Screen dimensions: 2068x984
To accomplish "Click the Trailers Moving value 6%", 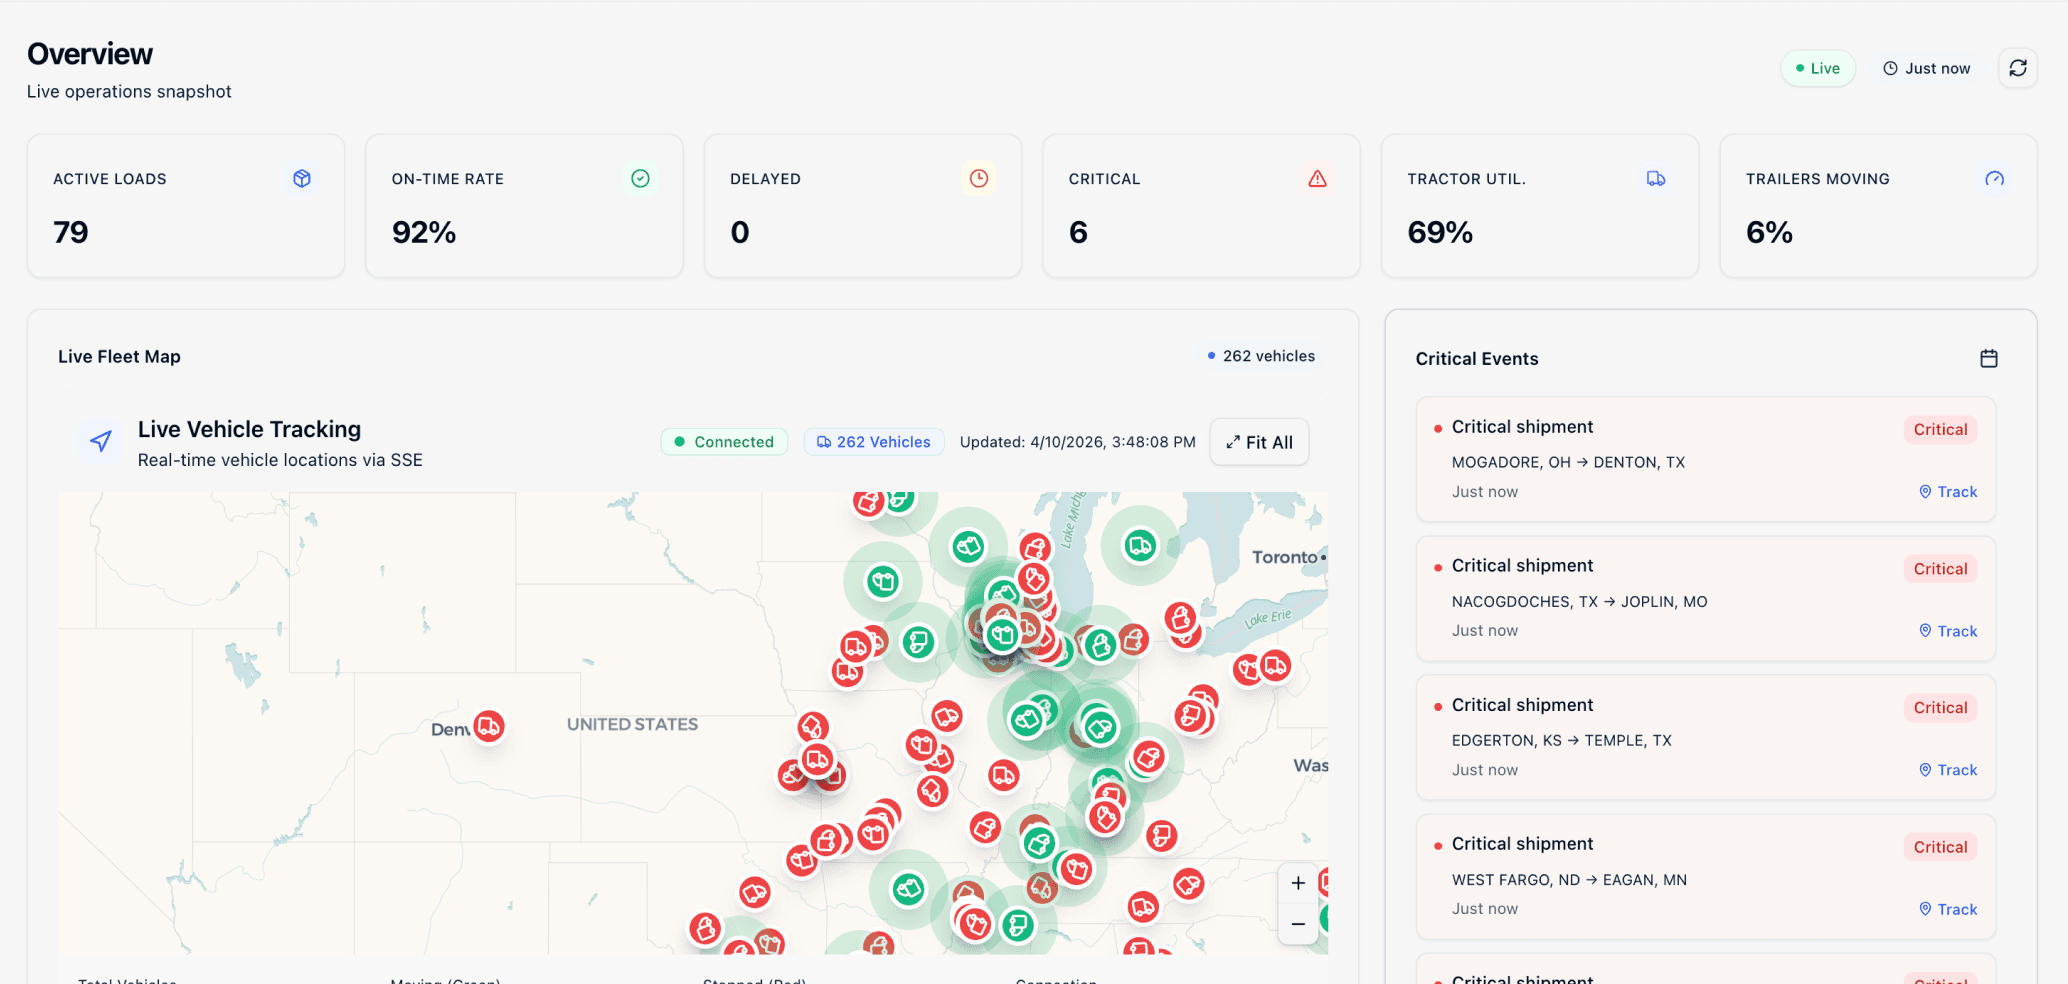I will pyautogui.click(x=1769, y=232).
